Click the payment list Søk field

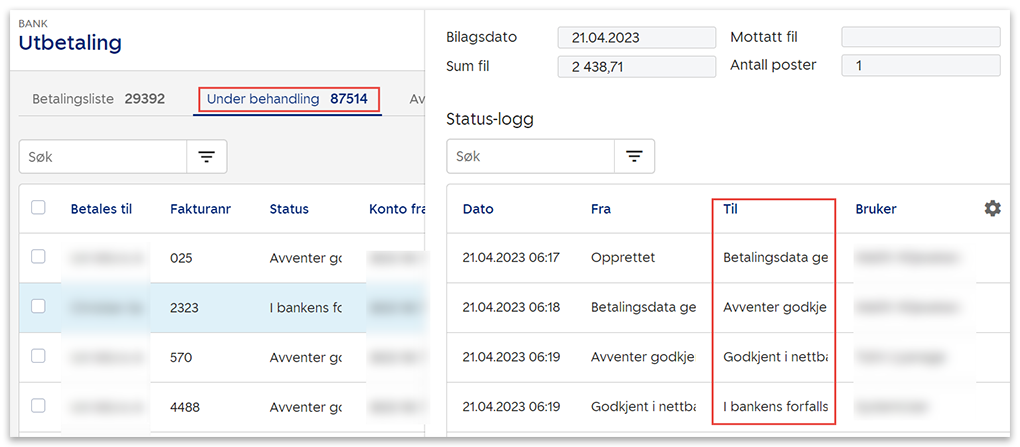click(103, 157)
